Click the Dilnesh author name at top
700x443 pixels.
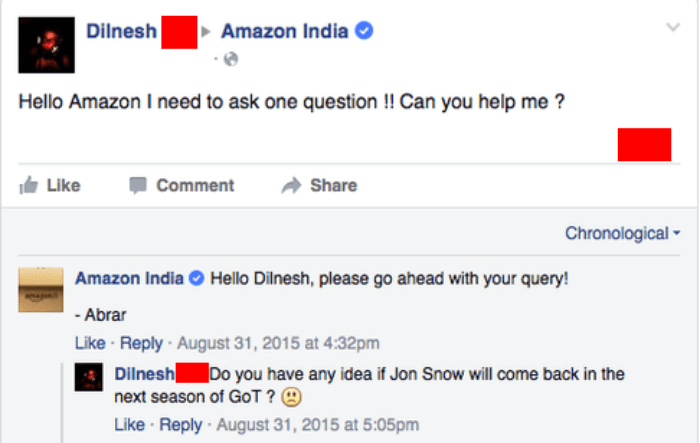[122, 31]
